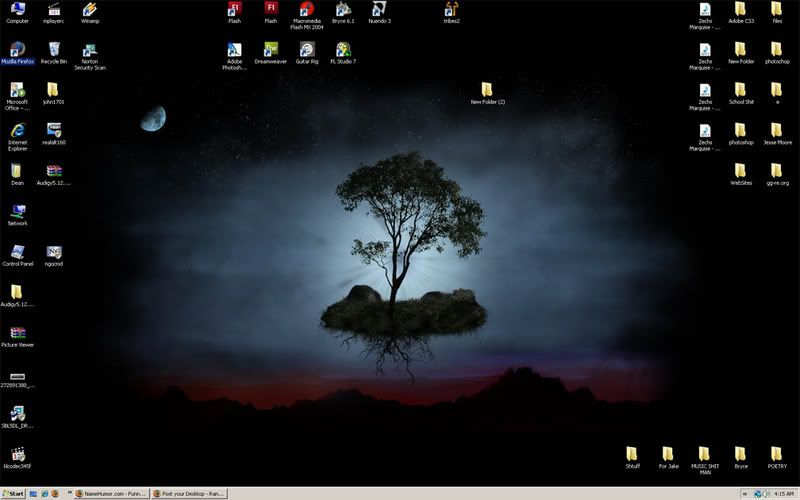This screenshot has width=800, height=500.
Task: Open the tribes2 shortcut
Action: click(x=452, y=13)
